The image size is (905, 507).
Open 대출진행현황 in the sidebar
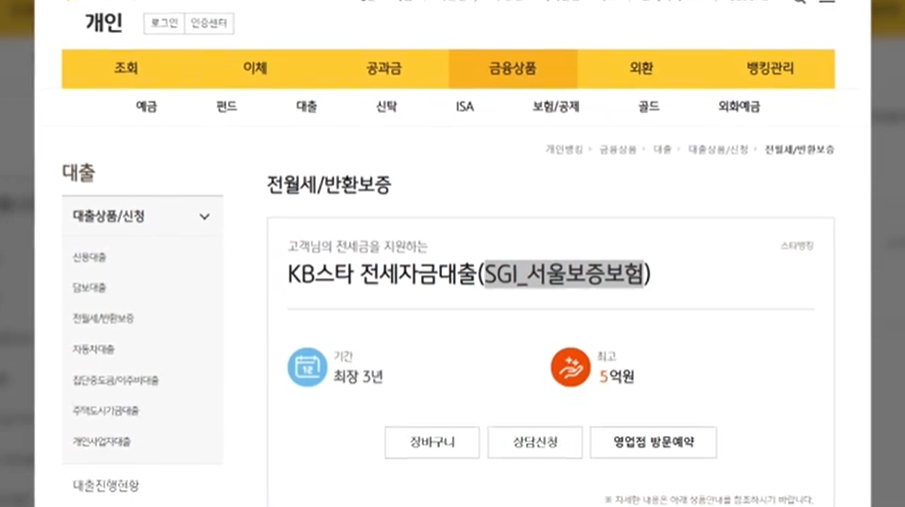(106, 486)
